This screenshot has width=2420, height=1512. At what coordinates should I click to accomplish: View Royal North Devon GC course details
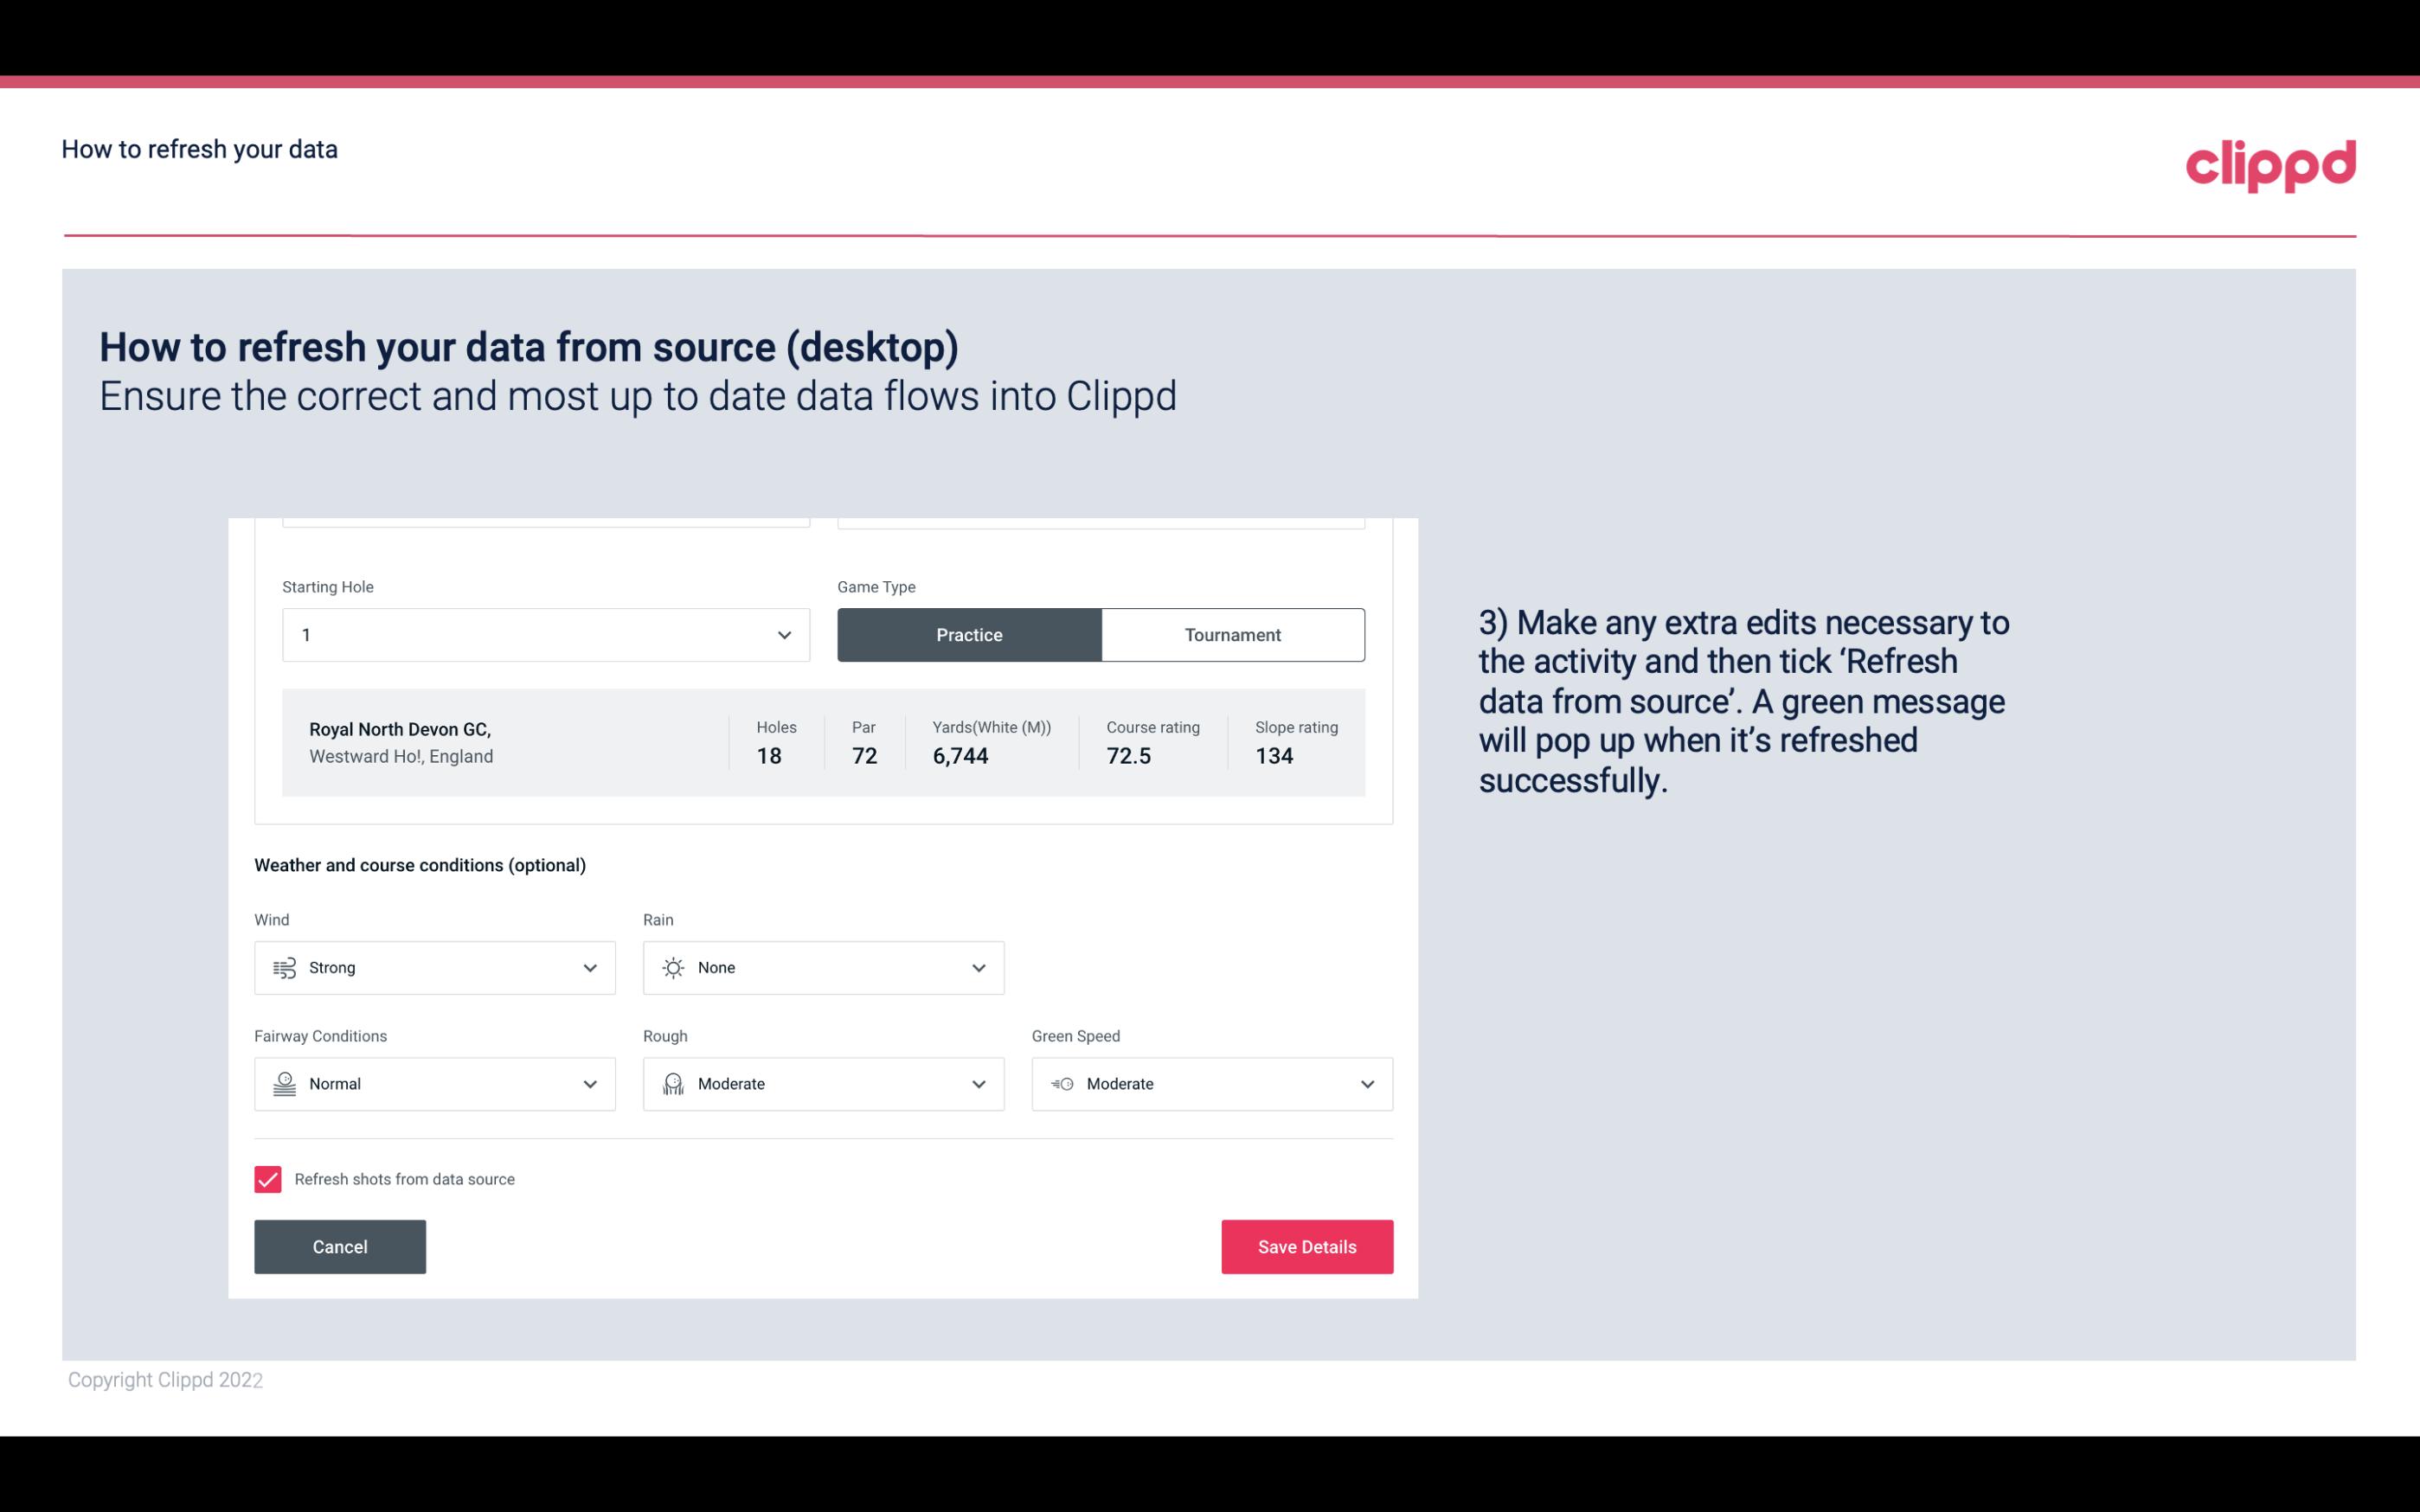(x=824, y=742)
